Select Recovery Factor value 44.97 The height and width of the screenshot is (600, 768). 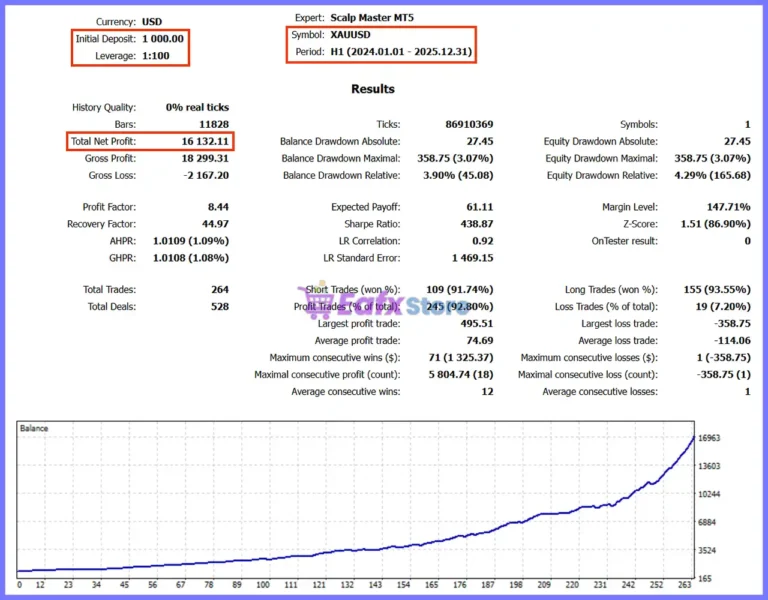click(x=216, y=224)
